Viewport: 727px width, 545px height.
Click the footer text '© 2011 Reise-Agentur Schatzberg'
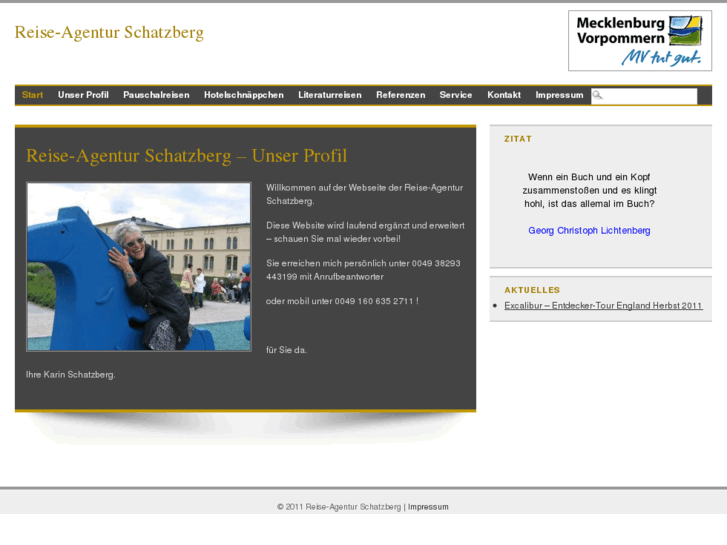339,507
